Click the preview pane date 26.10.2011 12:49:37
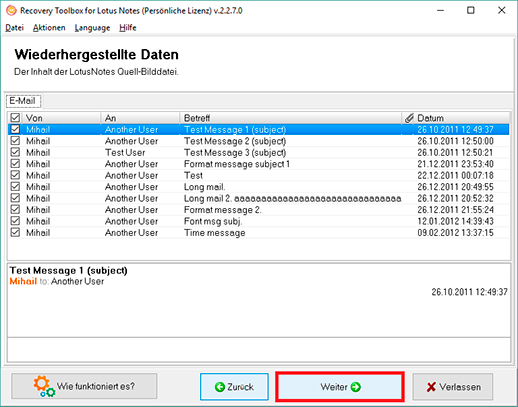The width and height of the screenshot is (518, 407). coord(469,292)
